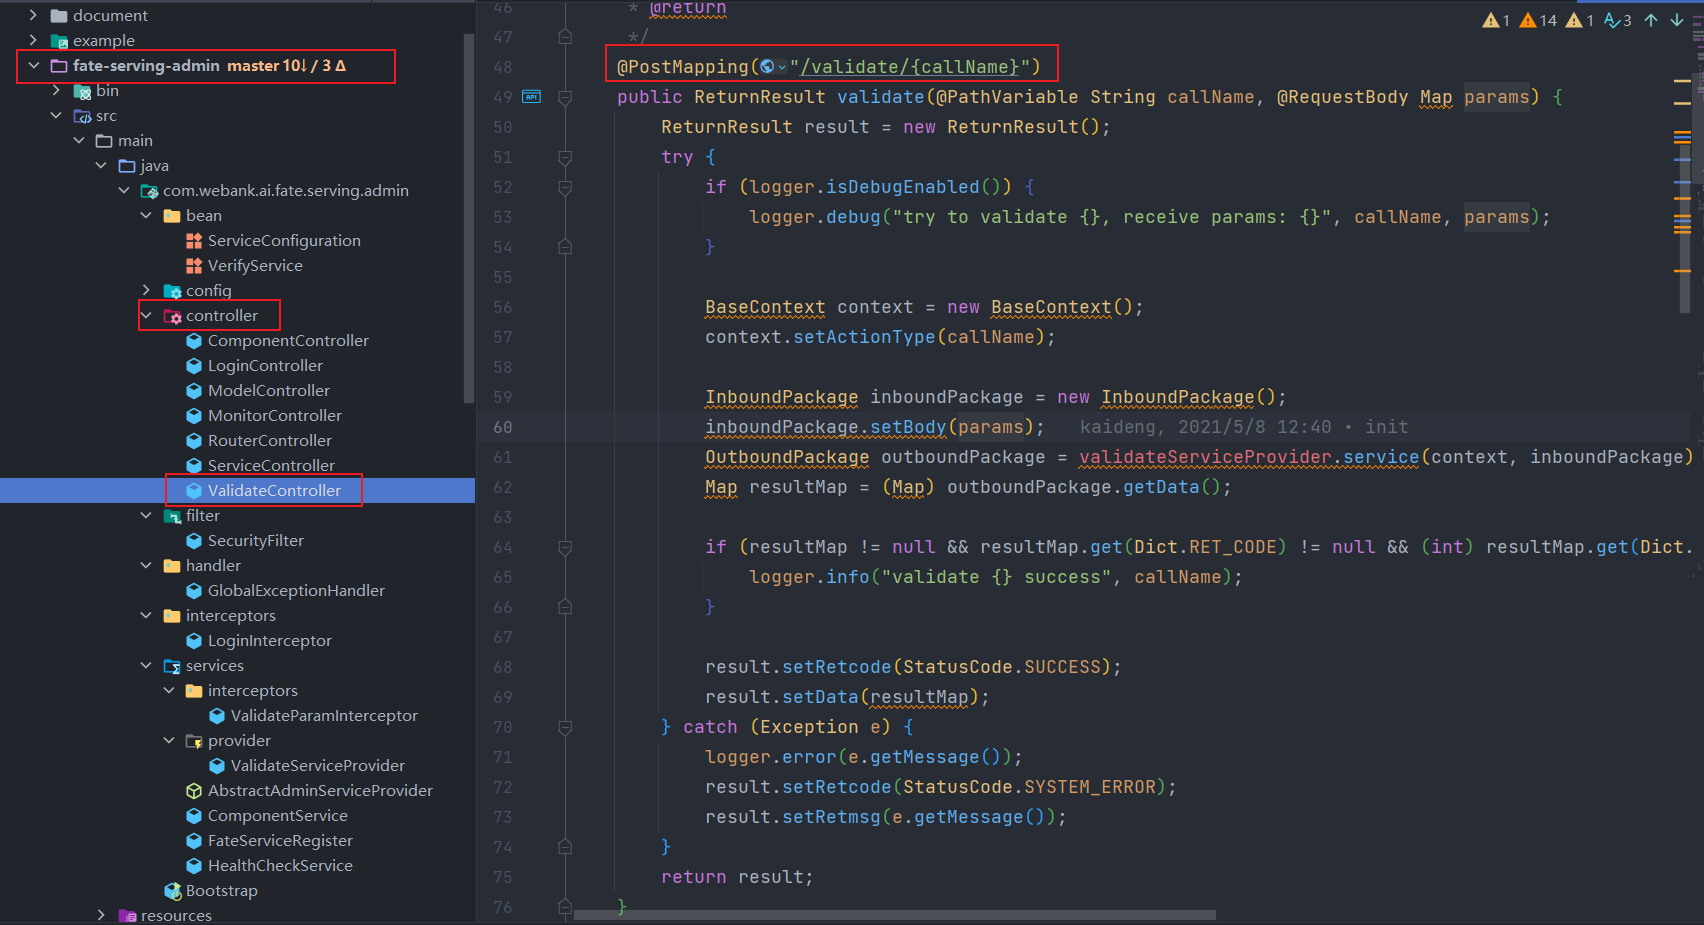Fold the try block at line 51
Screen dimensions: 1704x925
click(565, 157)
